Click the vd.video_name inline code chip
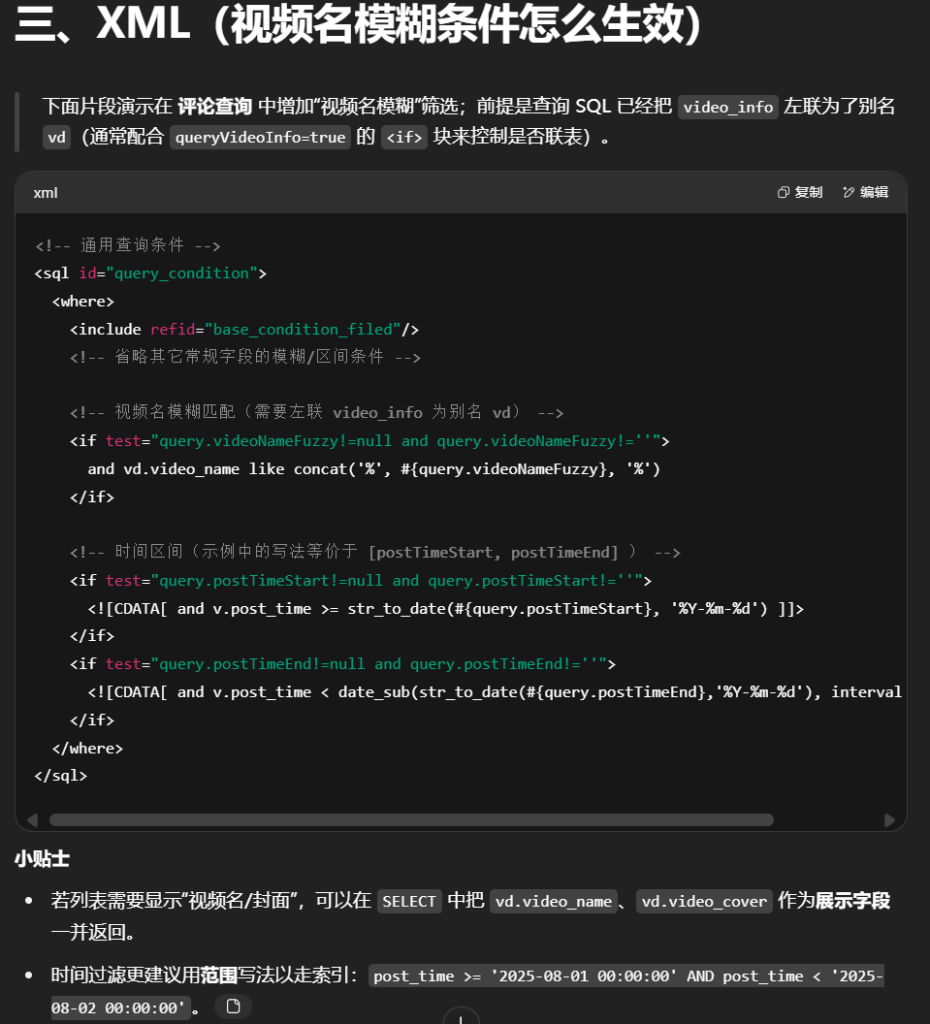The image size is (930, 1024). pos(553,901)
